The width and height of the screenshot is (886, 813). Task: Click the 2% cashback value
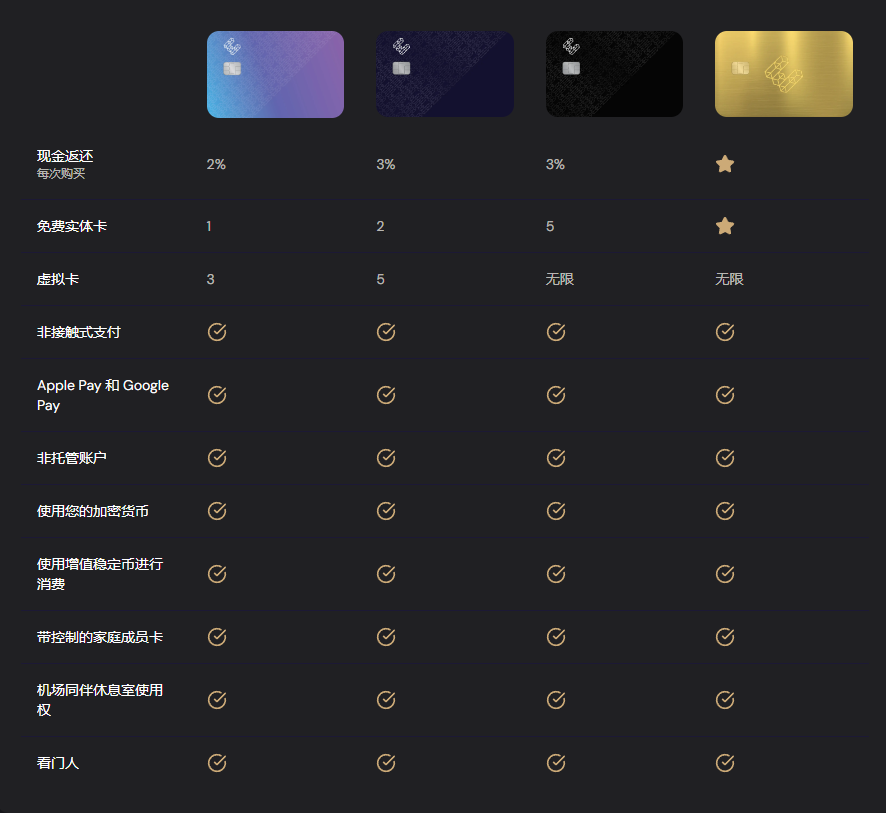pyautogui.click(x=216, y=164)
